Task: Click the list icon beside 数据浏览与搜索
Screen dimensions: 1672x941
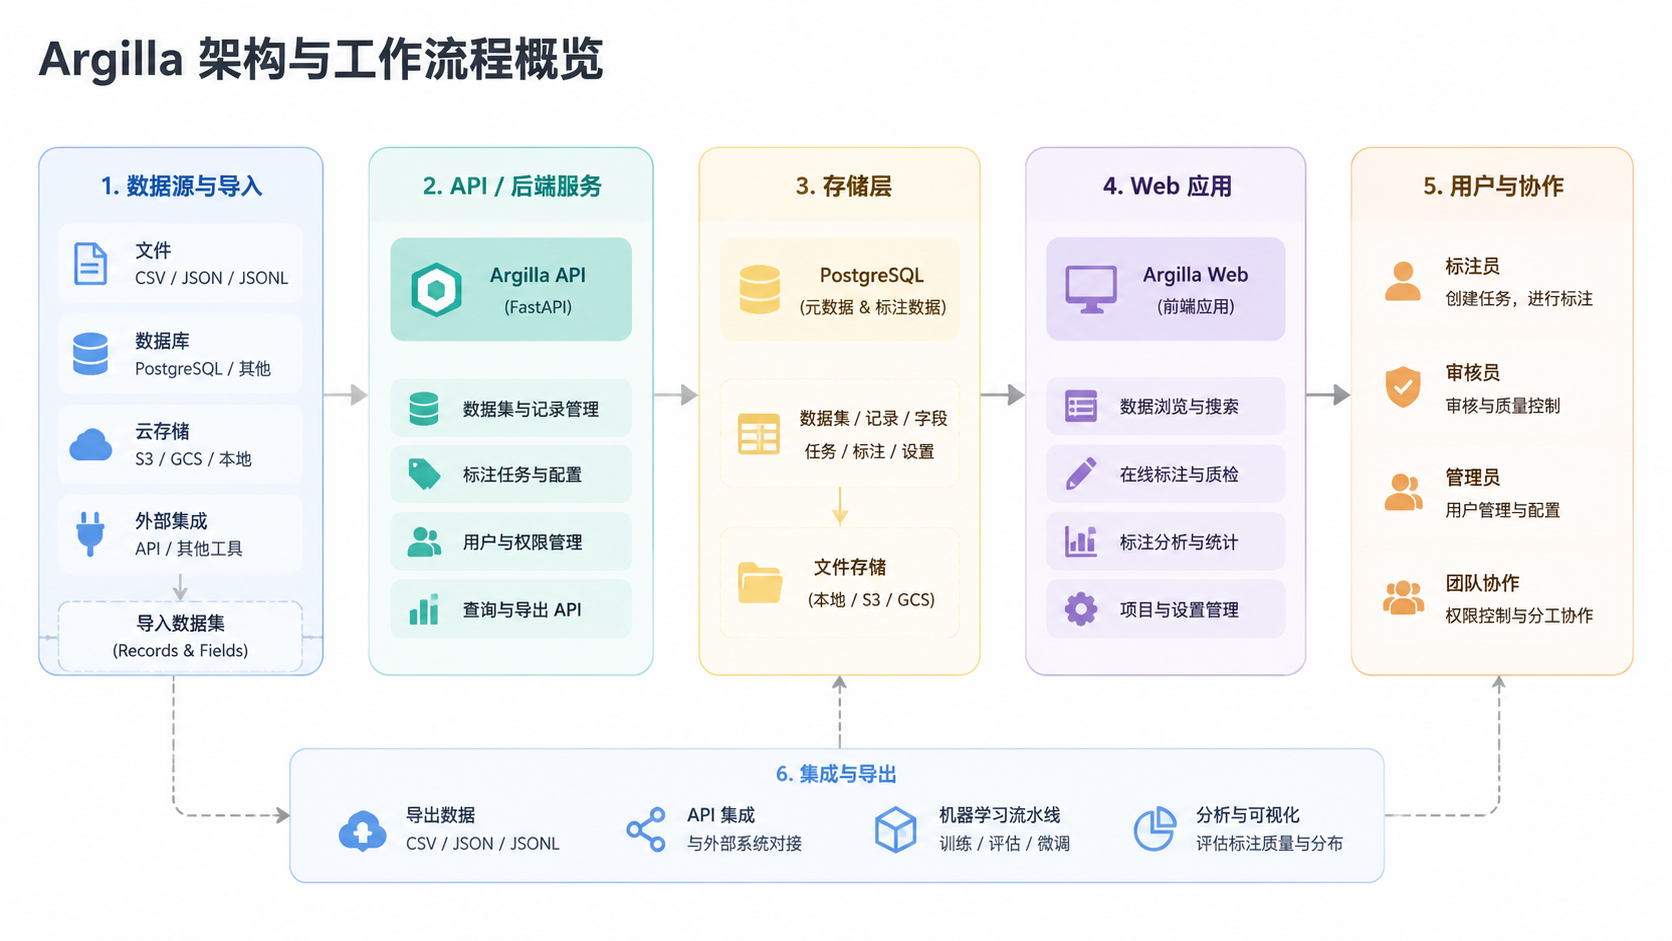Action: click(x=1081, y=406)
